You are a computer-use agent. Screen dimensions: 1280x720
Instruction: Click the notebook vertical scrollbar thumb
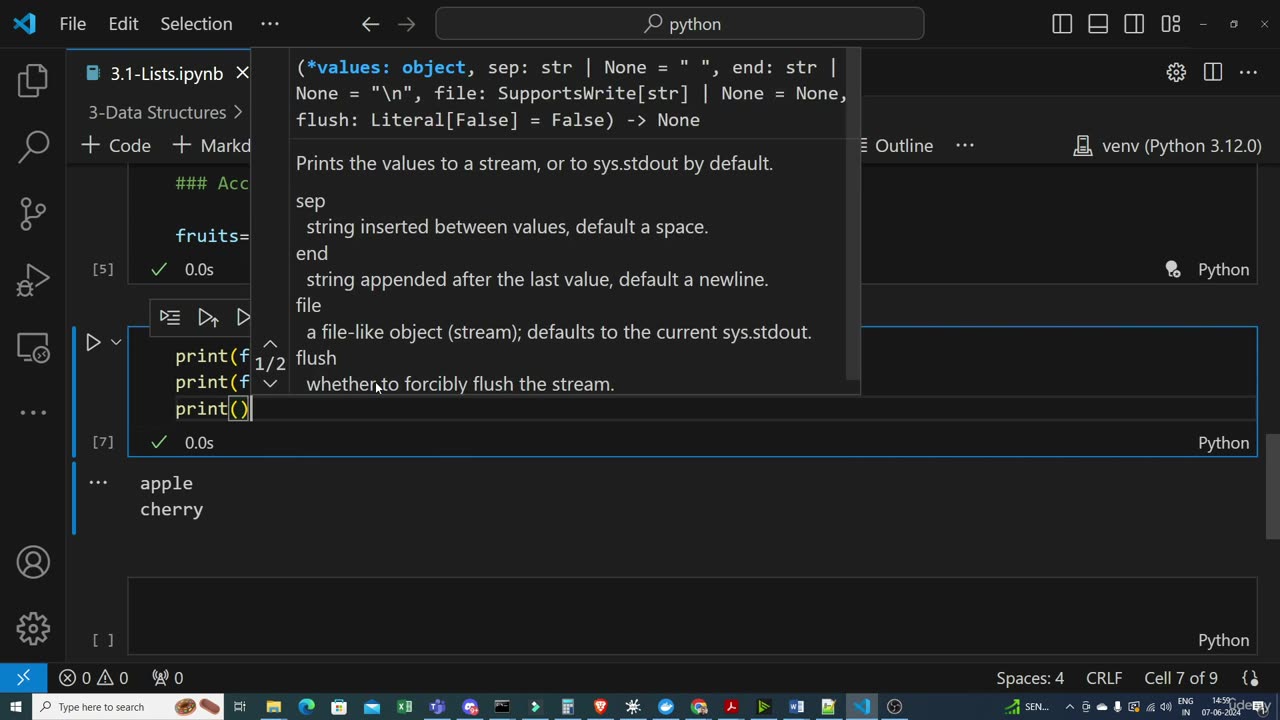(x=1273, y=487)
